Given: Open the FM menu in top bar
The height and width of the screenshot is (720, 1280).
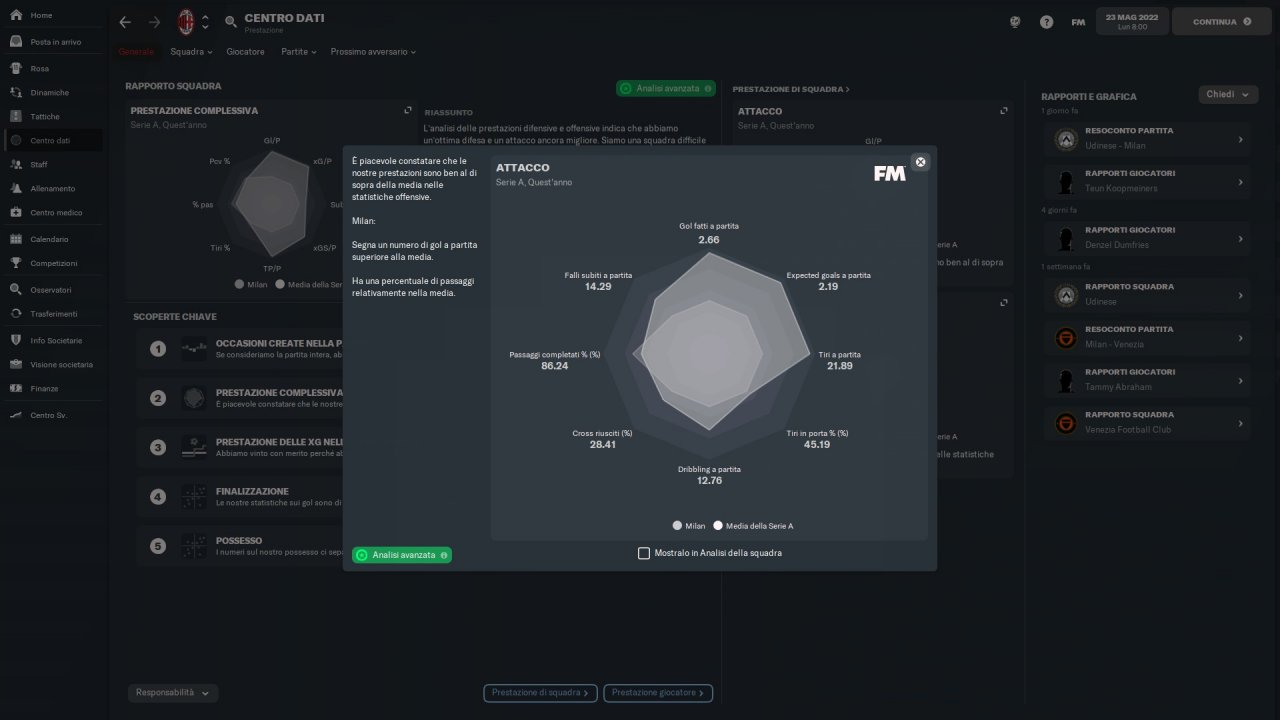Looking at the screenshot, I should point(1078,22).
